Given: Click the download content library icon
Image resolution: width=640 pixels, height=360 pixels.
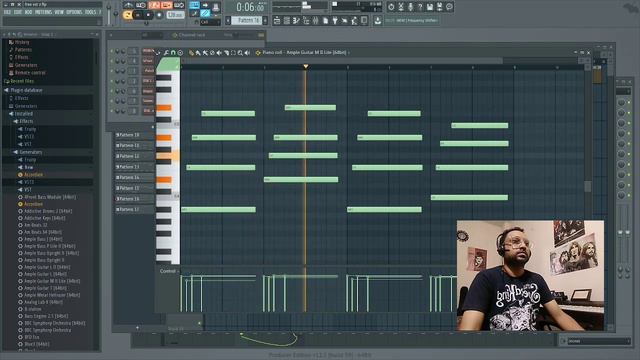Looking at the screenshot, I should click(378, 20).
